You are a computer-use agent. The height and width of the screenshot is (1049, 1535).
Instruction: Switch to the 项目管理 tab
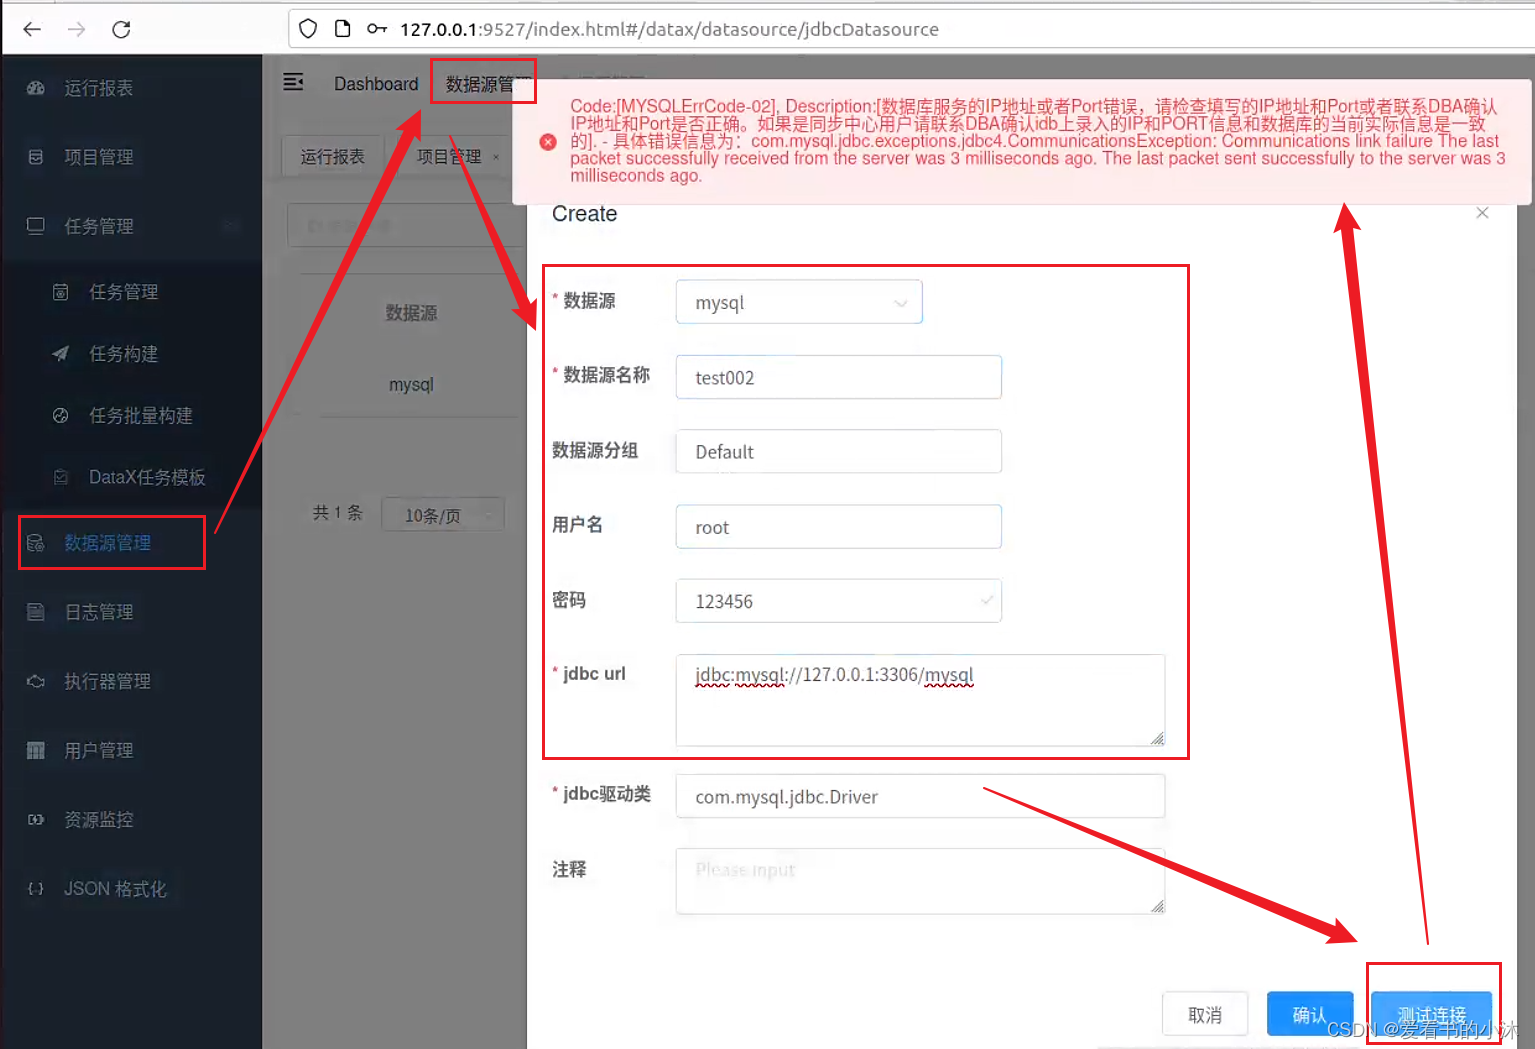click(x=450, y=157)
